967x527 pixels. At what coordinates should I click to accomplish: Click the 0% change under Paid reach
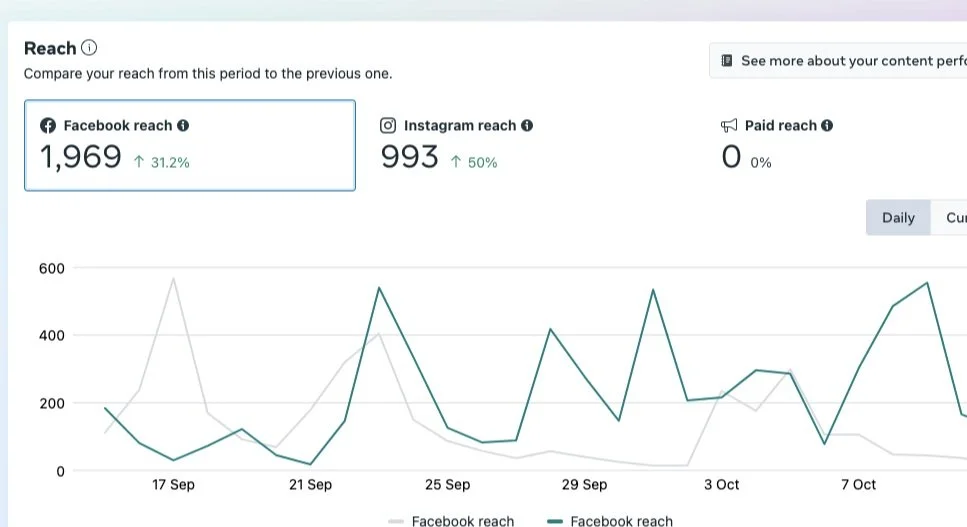coord(760,162)
